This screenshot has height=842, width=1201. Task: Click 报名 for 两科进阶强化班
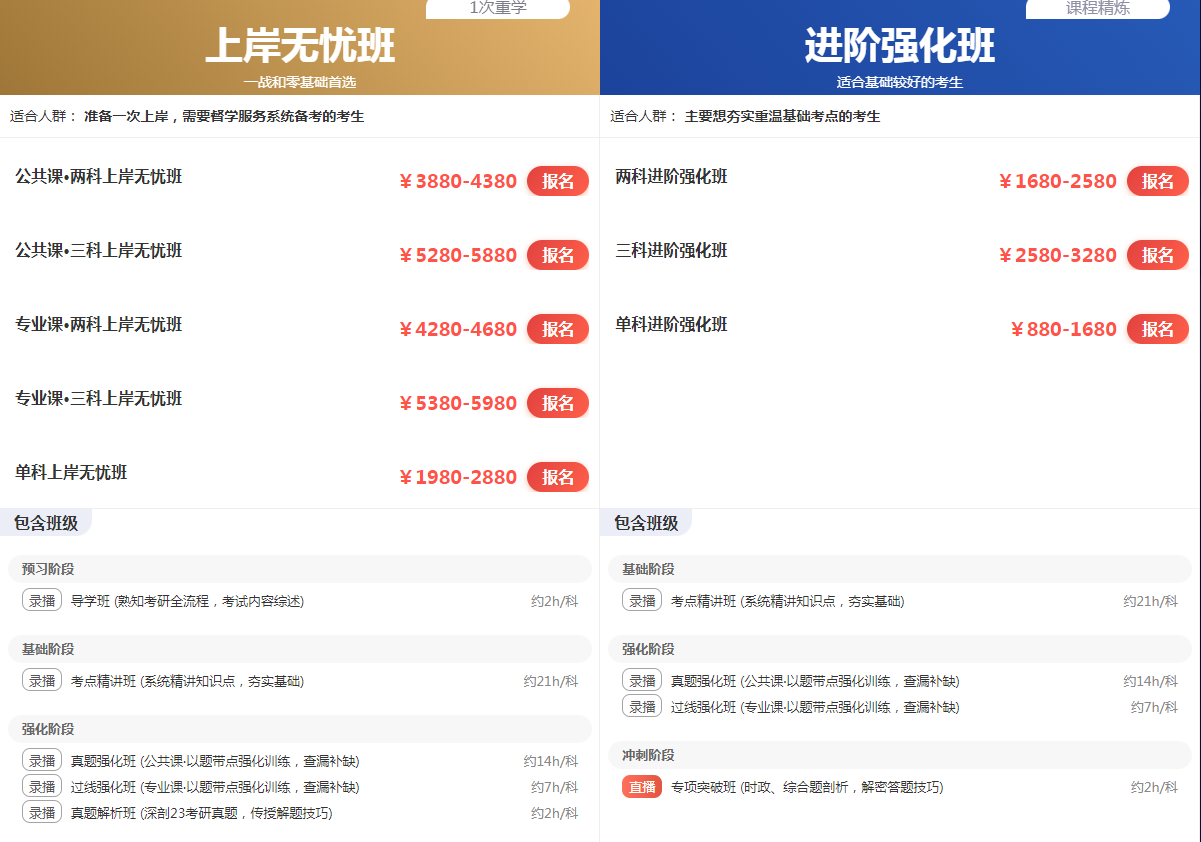coord(1157,181)
